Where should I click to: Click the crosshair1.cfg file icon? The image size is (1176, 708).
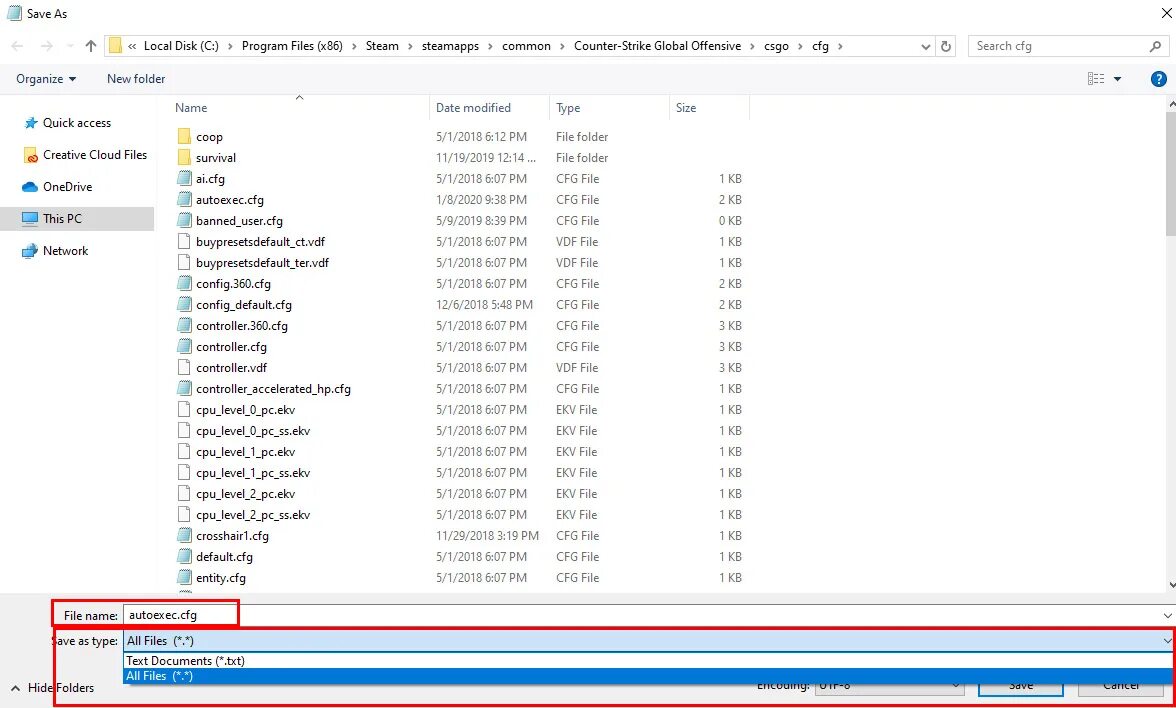184,536
